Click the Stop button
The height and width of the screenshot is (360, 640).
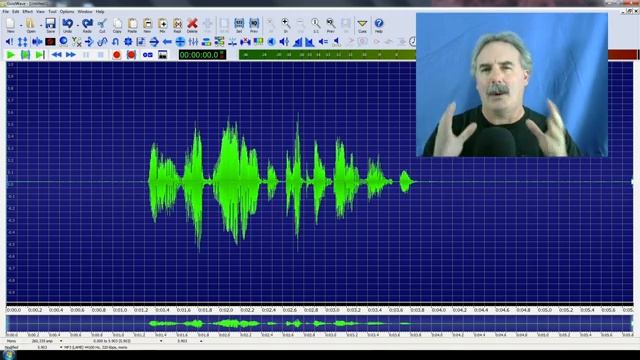[x=101, y=55]
